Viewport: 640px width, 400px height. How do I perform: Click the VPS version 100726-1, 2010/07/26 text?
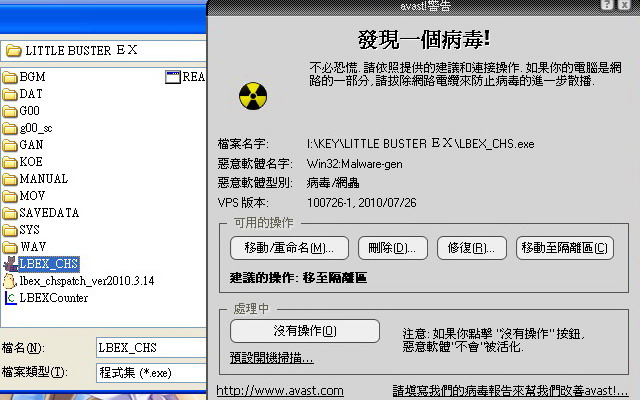[362, 203]
